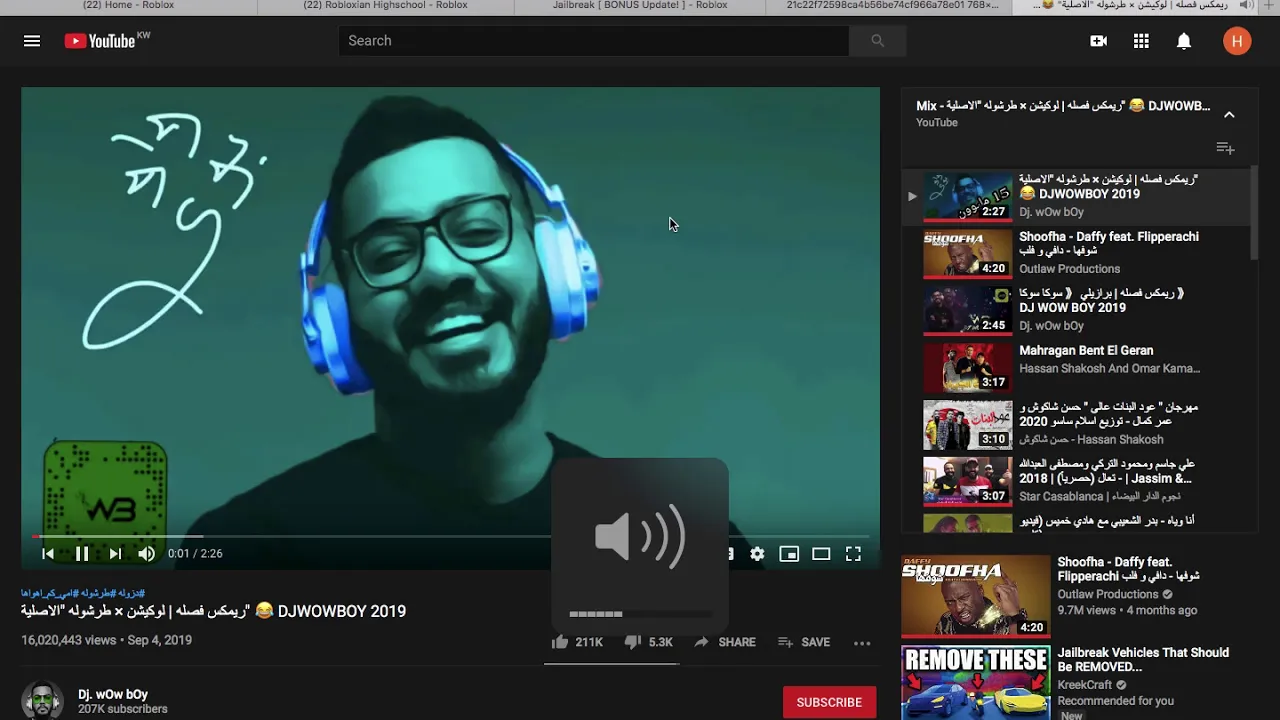Open the YouTube apps grid
Screen dimensions: 1280x720
pyautogui.click(x=1141, y=41)
